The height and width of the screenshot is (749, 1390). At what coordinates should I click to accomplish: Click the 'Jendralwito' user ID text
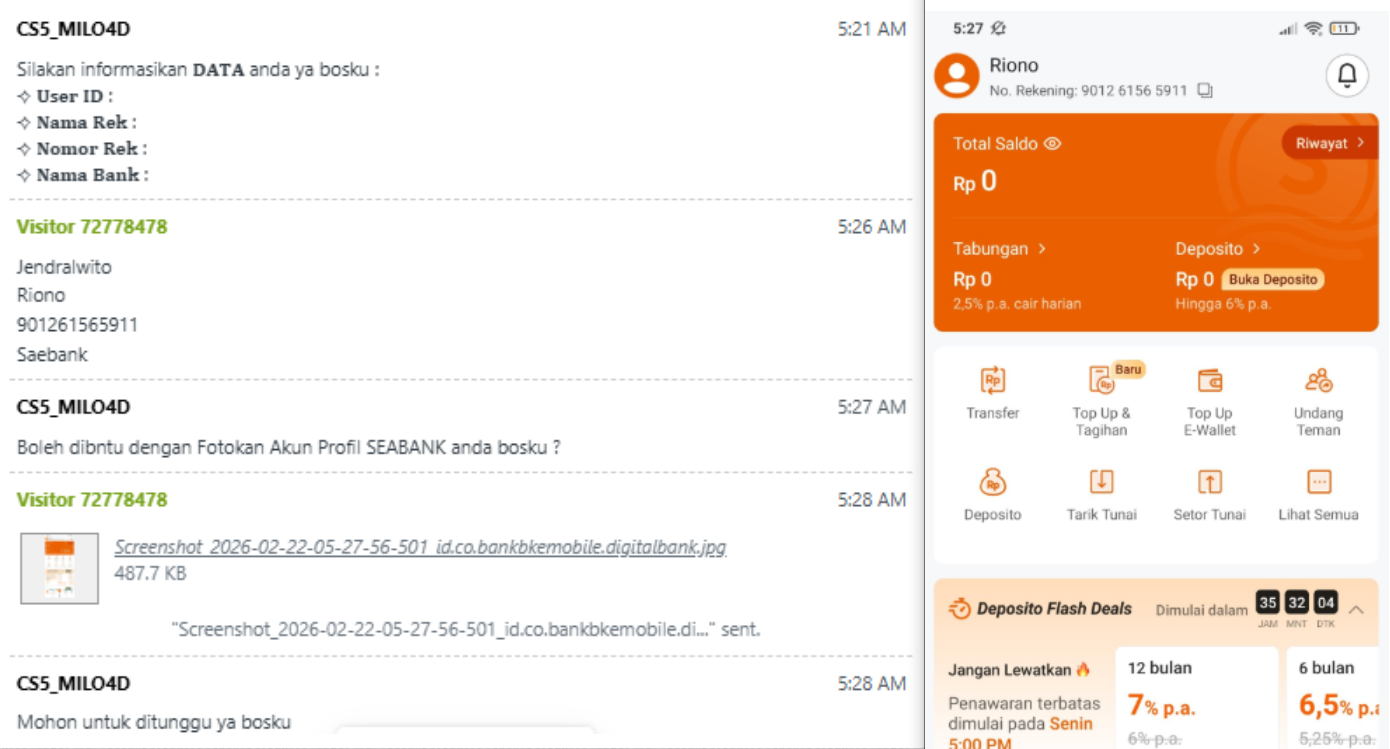pos(64,267)
